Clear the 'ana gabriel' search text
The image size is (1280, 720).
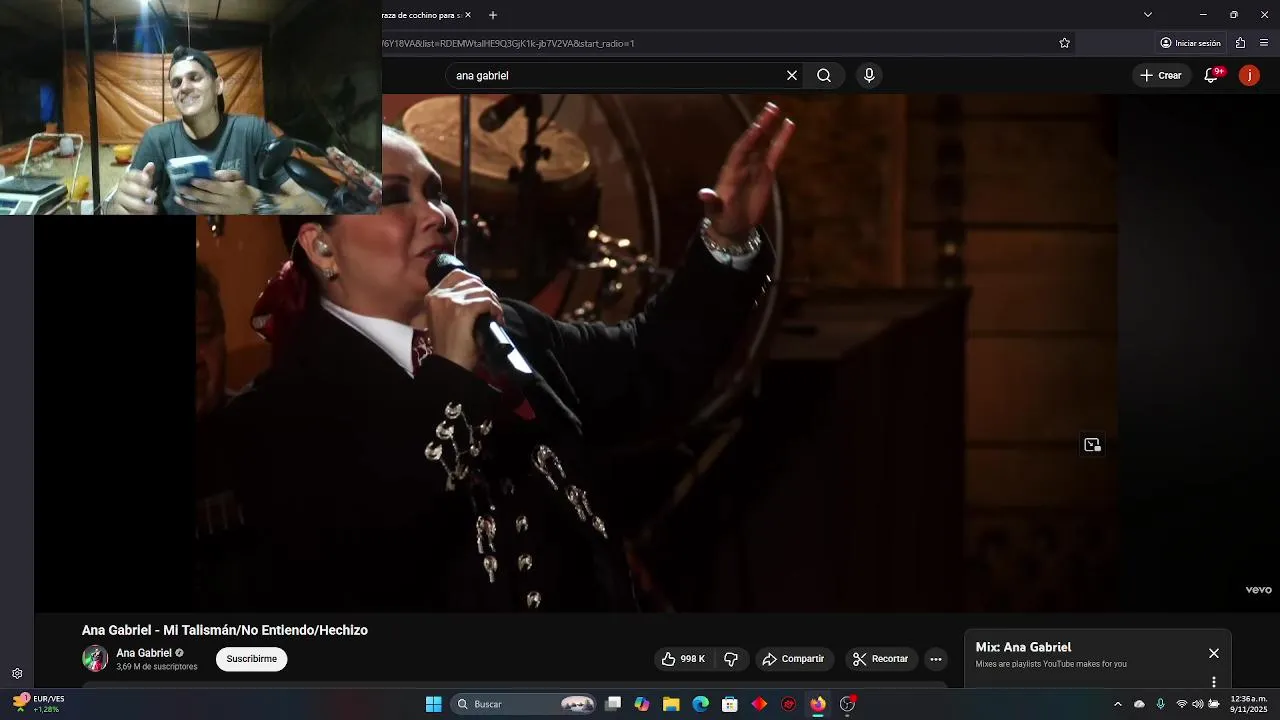(x=792, y=75)
